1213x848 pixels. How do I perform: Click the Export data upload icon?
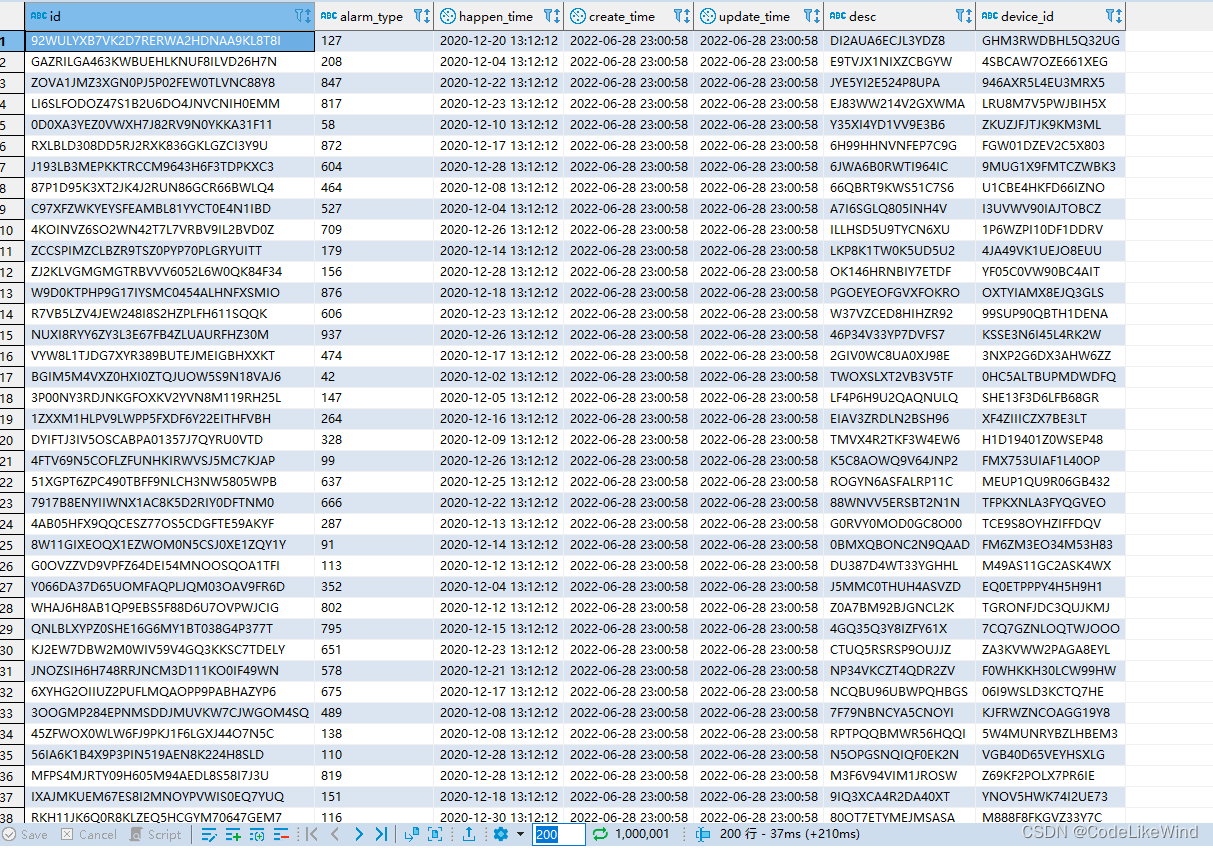pyautogui.click(x=469, y=834)
